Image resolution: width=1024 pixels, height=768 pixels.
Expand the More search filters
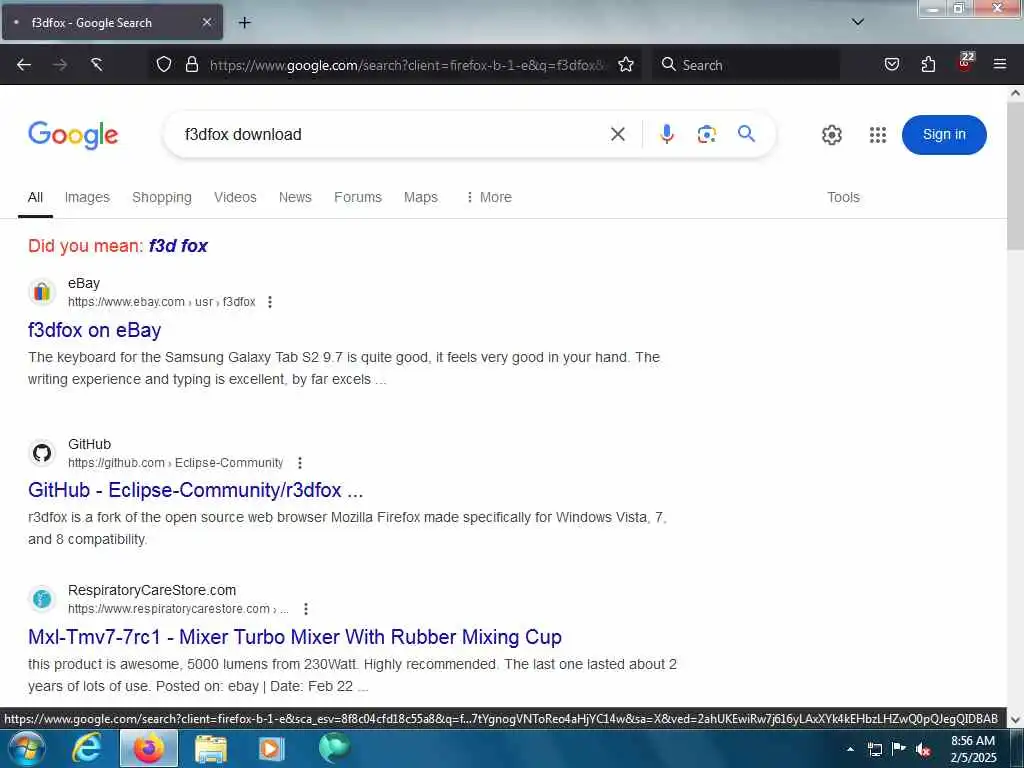[488, 197]
